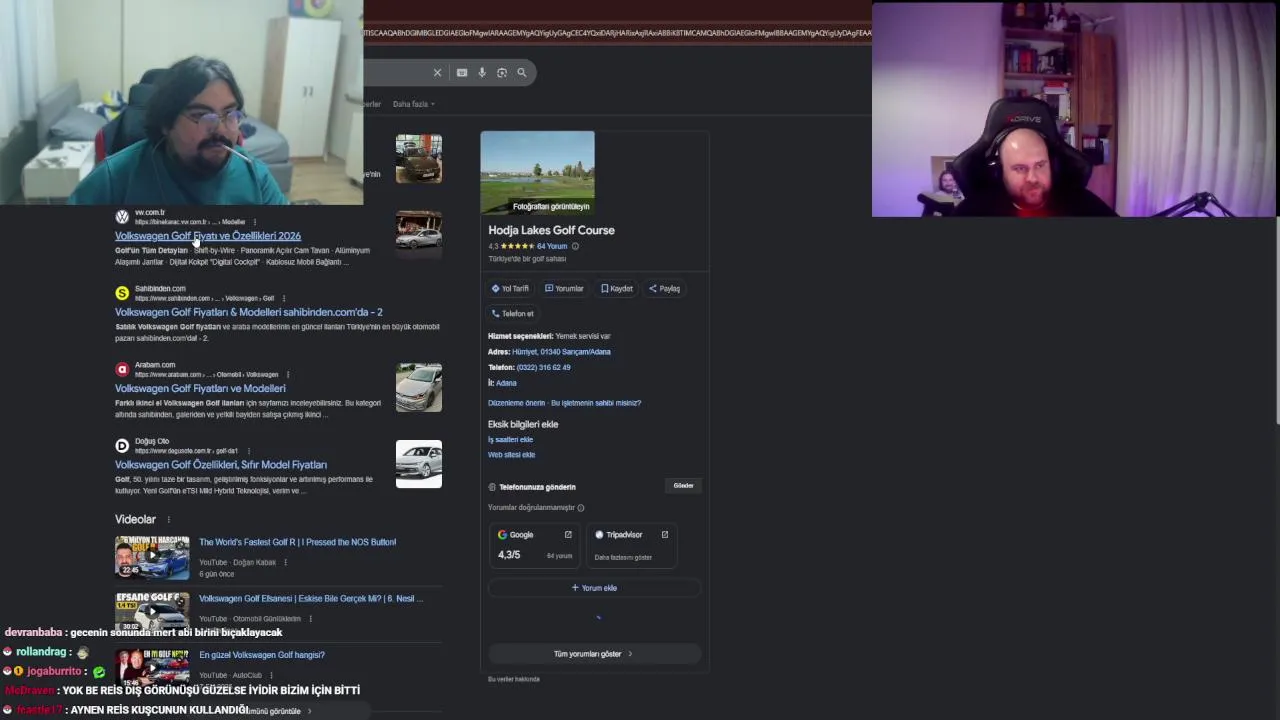Share the place with 'Paylaş' button
This screenshot has height=720, width=1280.
click(665, 288)
